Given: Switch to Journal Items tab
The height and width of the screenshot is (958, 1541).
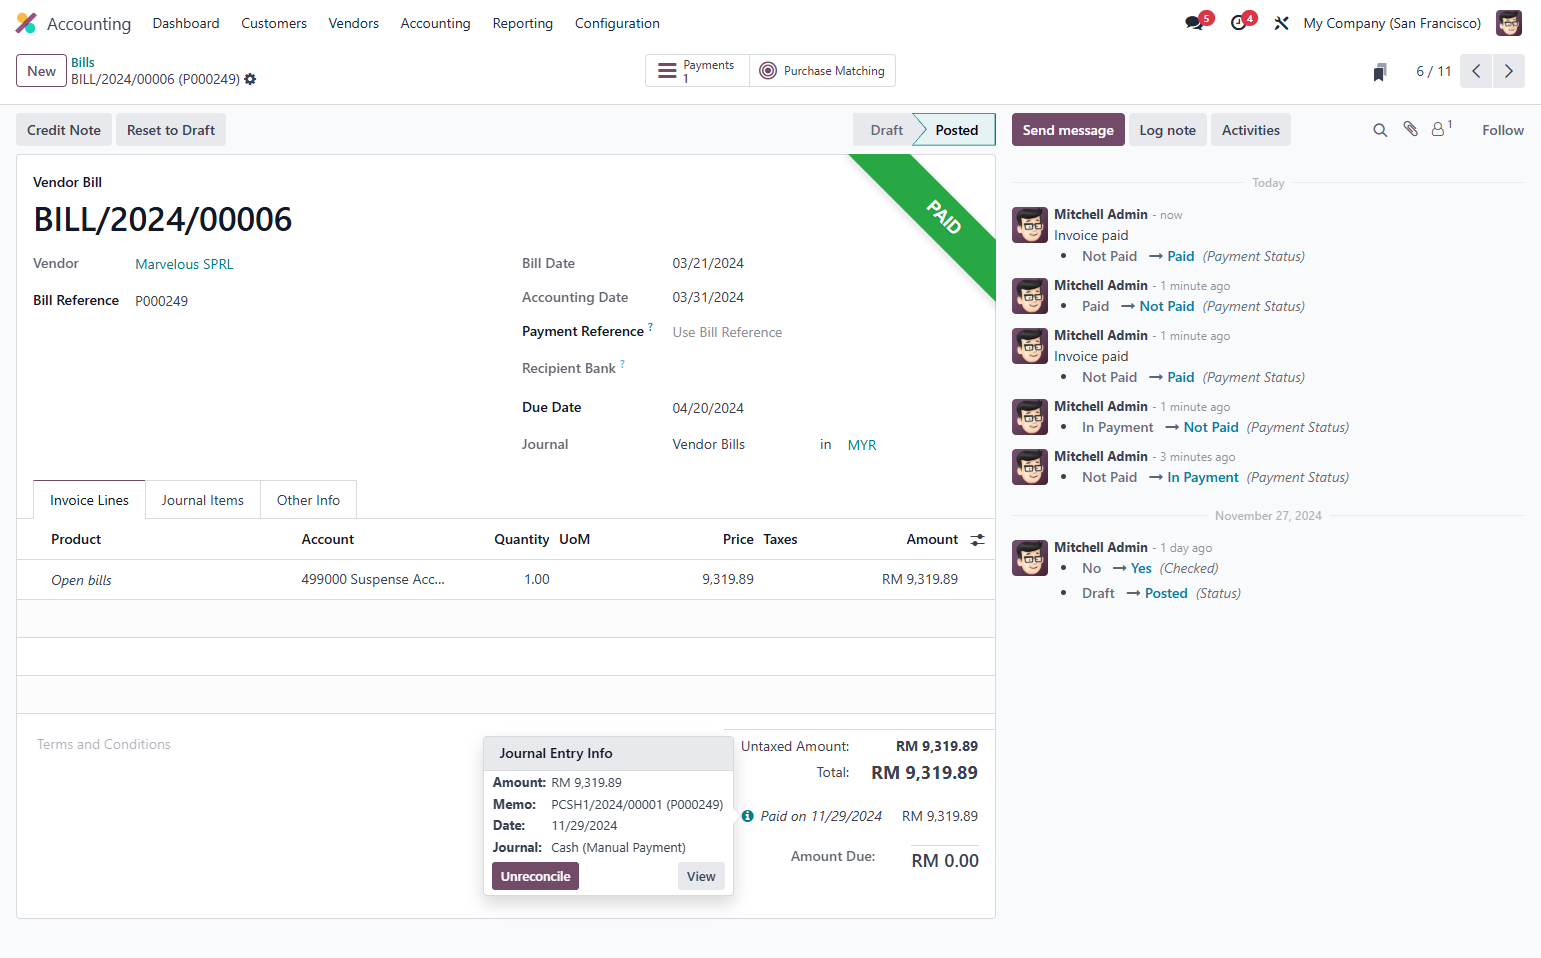Looking at the screenshot, I should (x=203, y=500).
